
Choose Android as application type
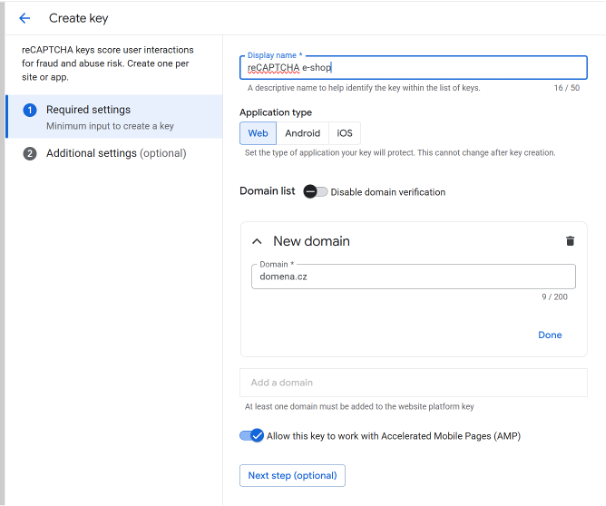[x=302, y=133]
